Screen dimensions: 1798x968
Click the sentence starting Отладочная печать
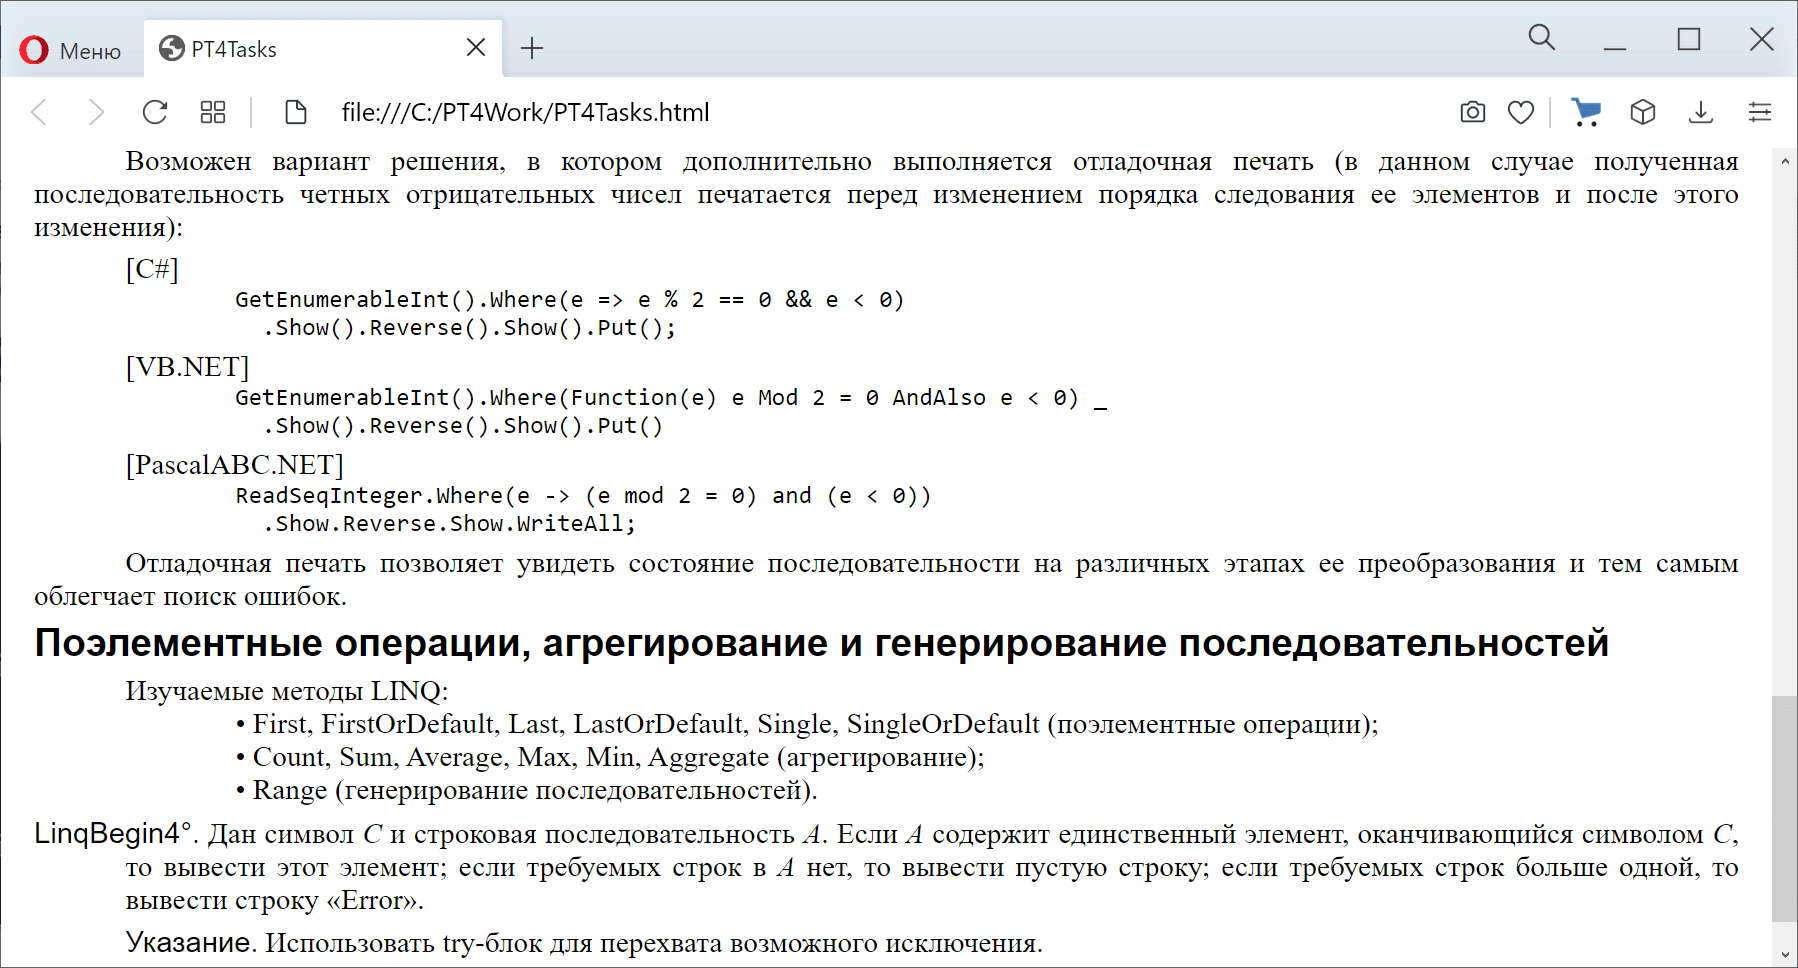(x=886, y=580)
